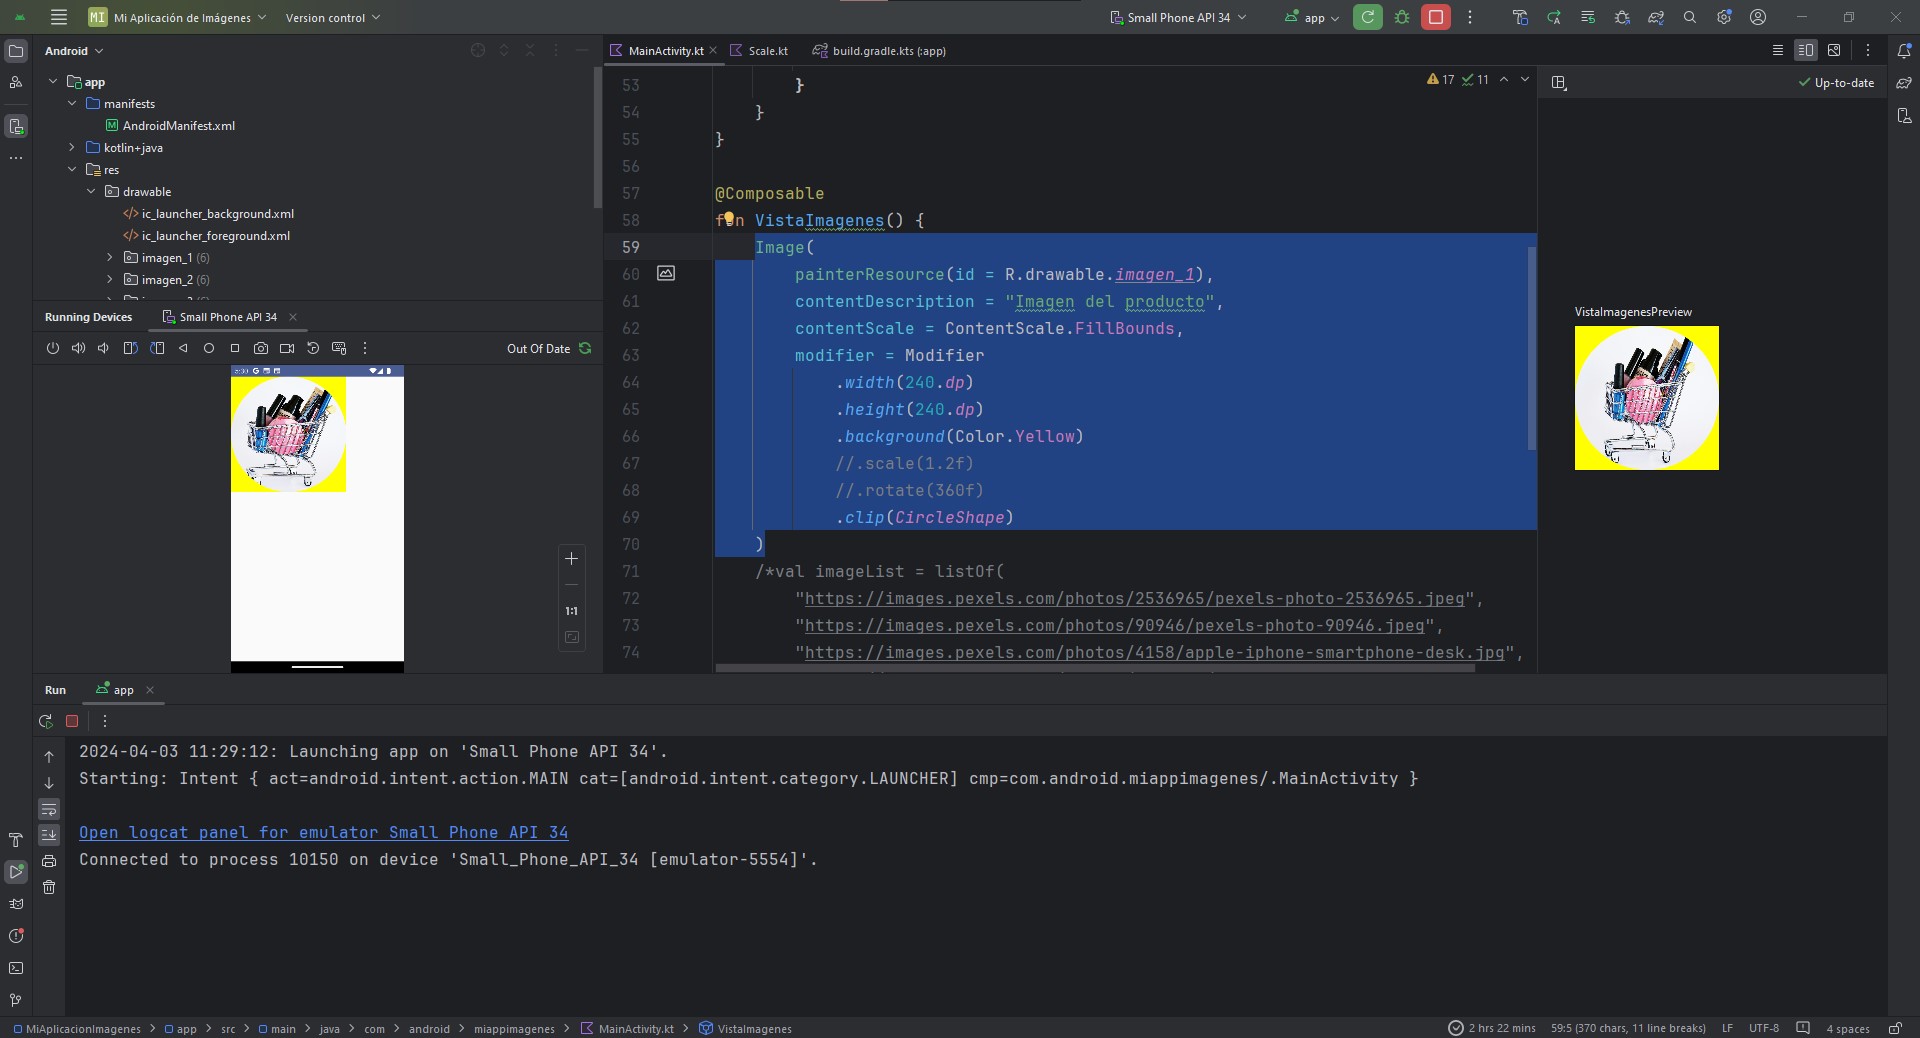The width and height of the screenshot is (1920, 1038).
Task: Click the Sync Project with Gradle icon
Action: [x=1656, y=17]
